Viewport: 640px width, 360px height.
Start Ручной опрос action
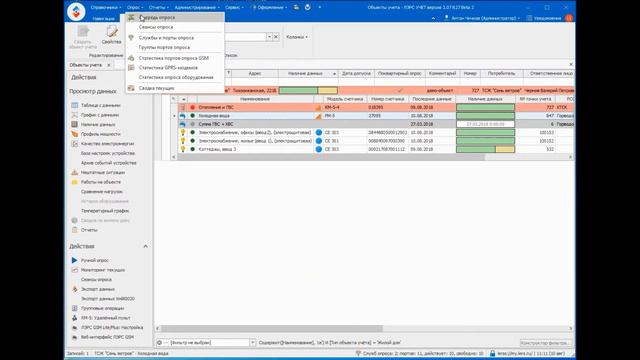click(94, 260)
